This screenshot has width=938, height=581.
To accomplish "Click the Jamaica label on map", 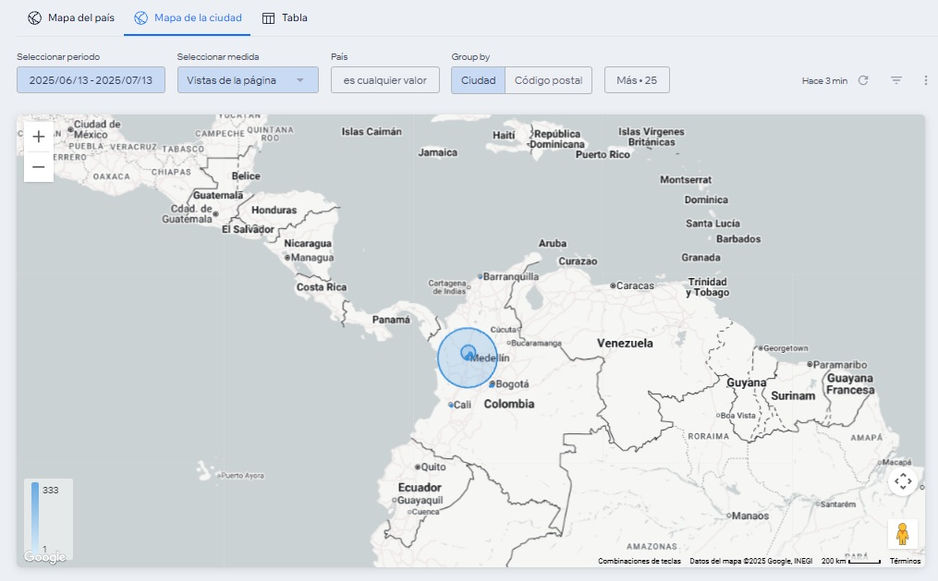I will (x=437, y=153).
